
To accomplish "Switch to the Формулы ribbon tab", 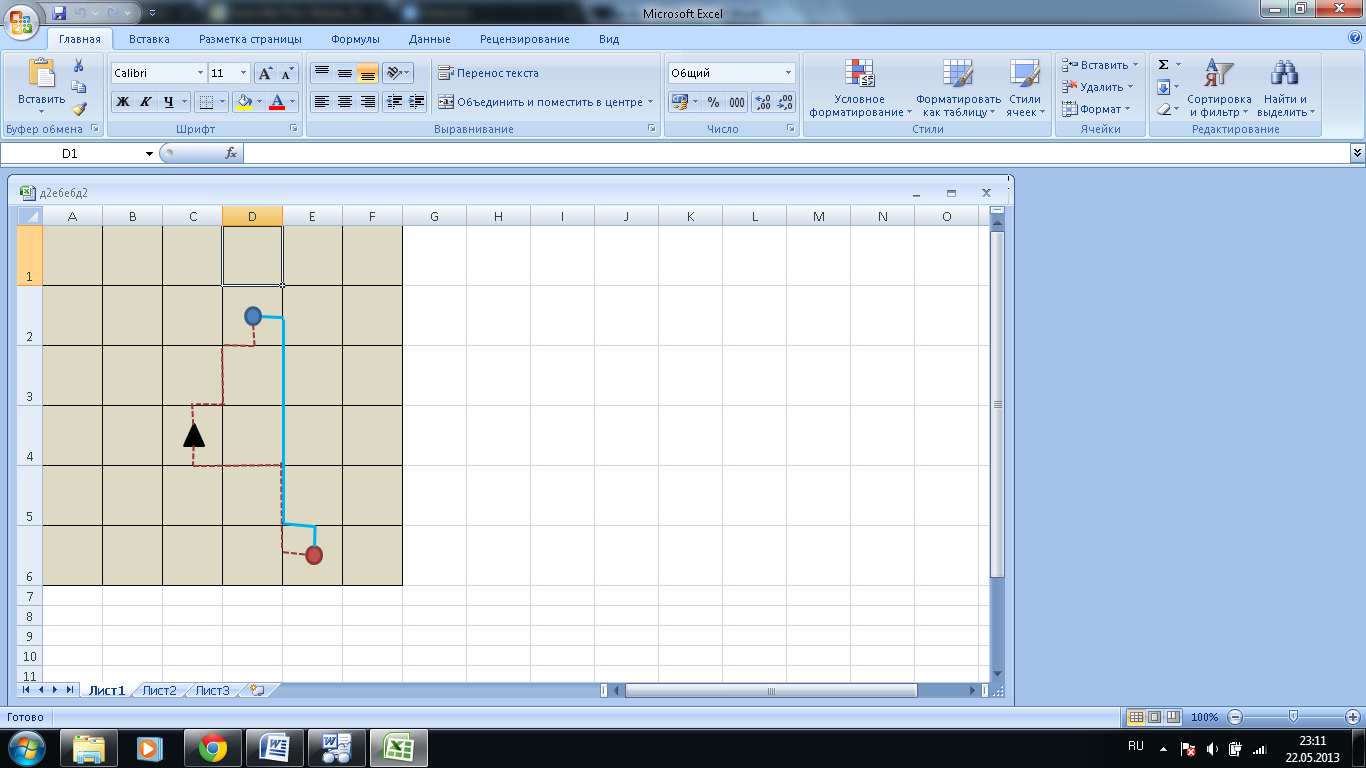I will (355, 39).
